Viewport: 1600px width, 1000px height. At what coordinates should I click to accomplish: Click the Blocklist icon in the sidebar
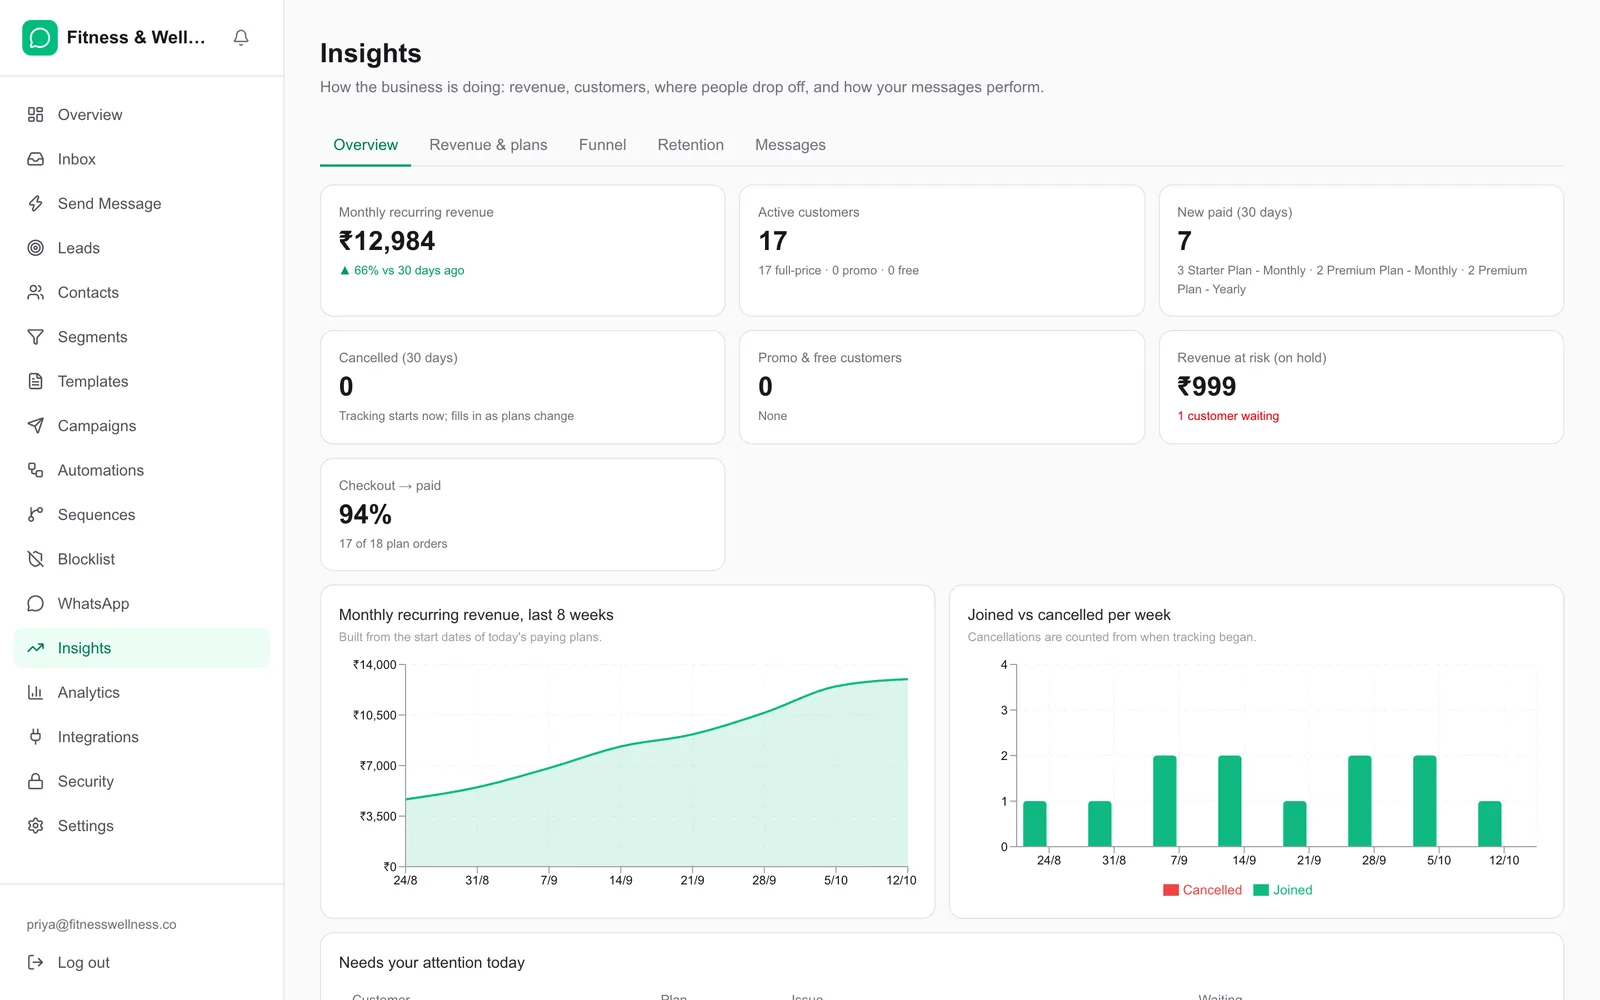tap(36, 559)
